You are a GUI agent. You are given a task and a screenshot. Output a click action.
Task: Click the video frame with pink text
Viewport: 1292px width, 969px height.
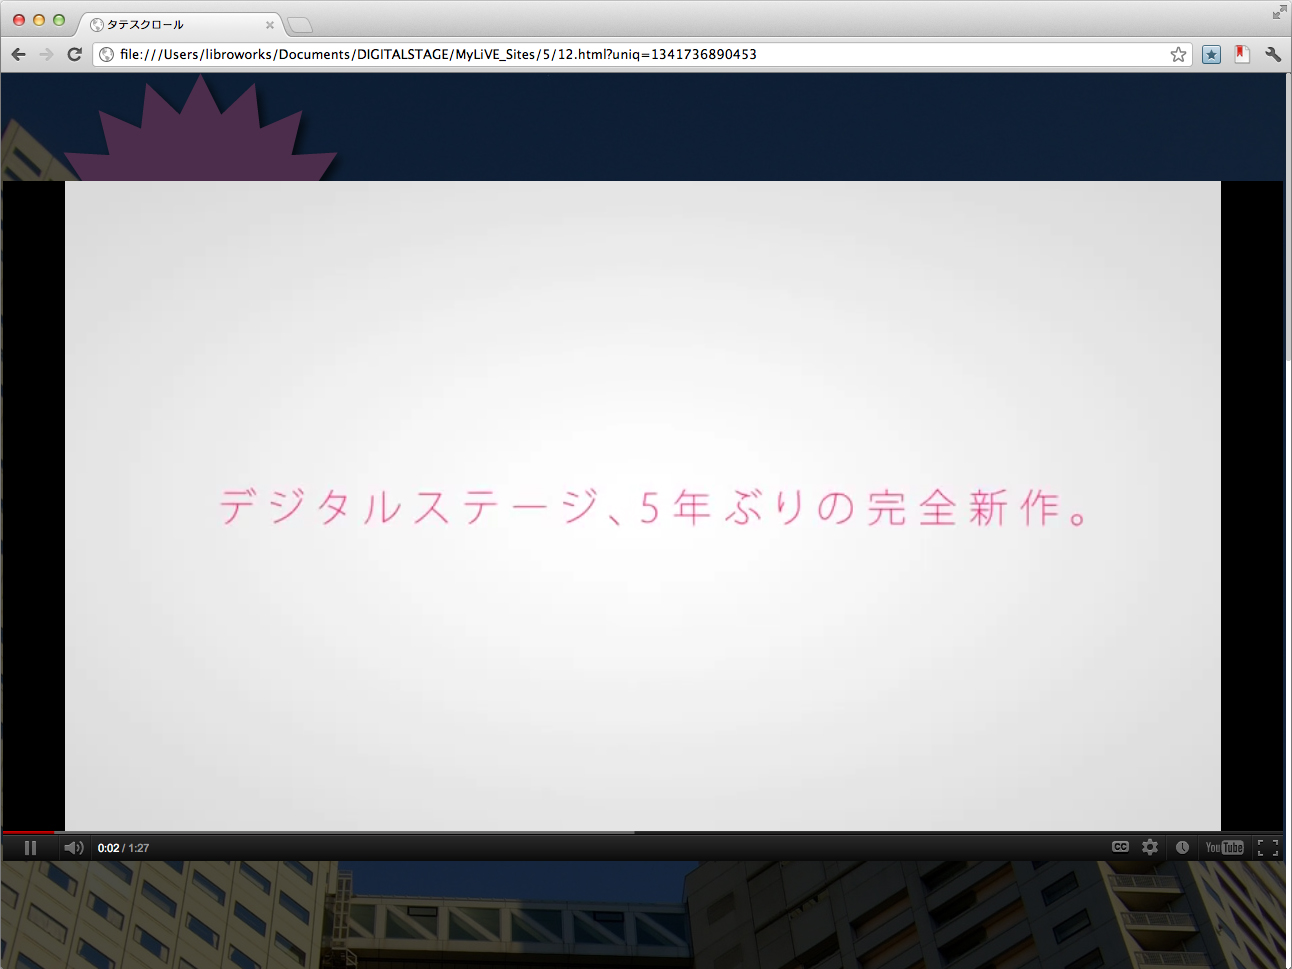642,506
